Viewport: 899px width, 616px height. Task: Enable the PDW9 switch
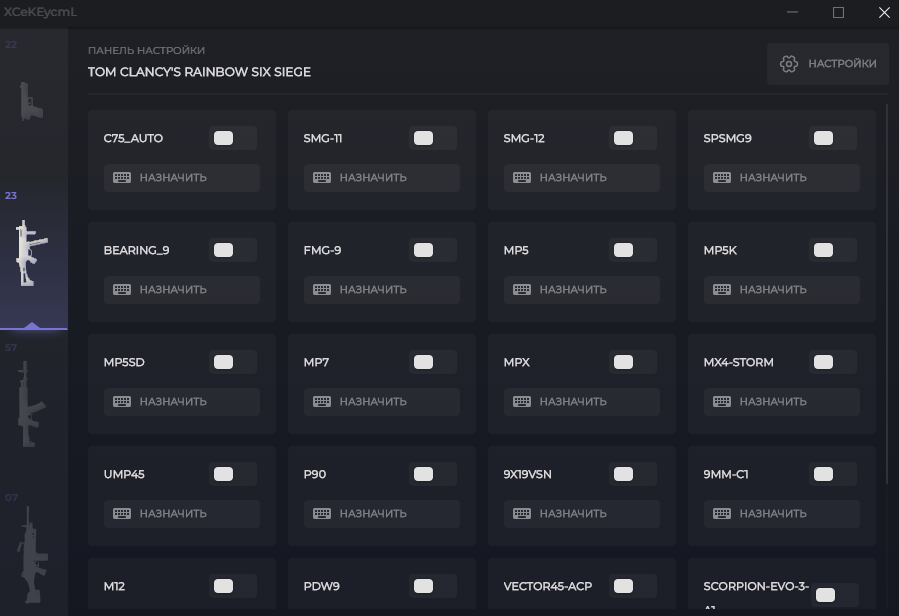(433, 586)
